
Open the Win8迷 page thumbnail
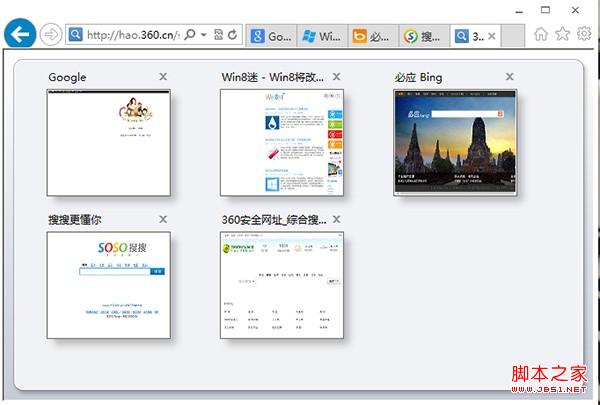[282, 143]
